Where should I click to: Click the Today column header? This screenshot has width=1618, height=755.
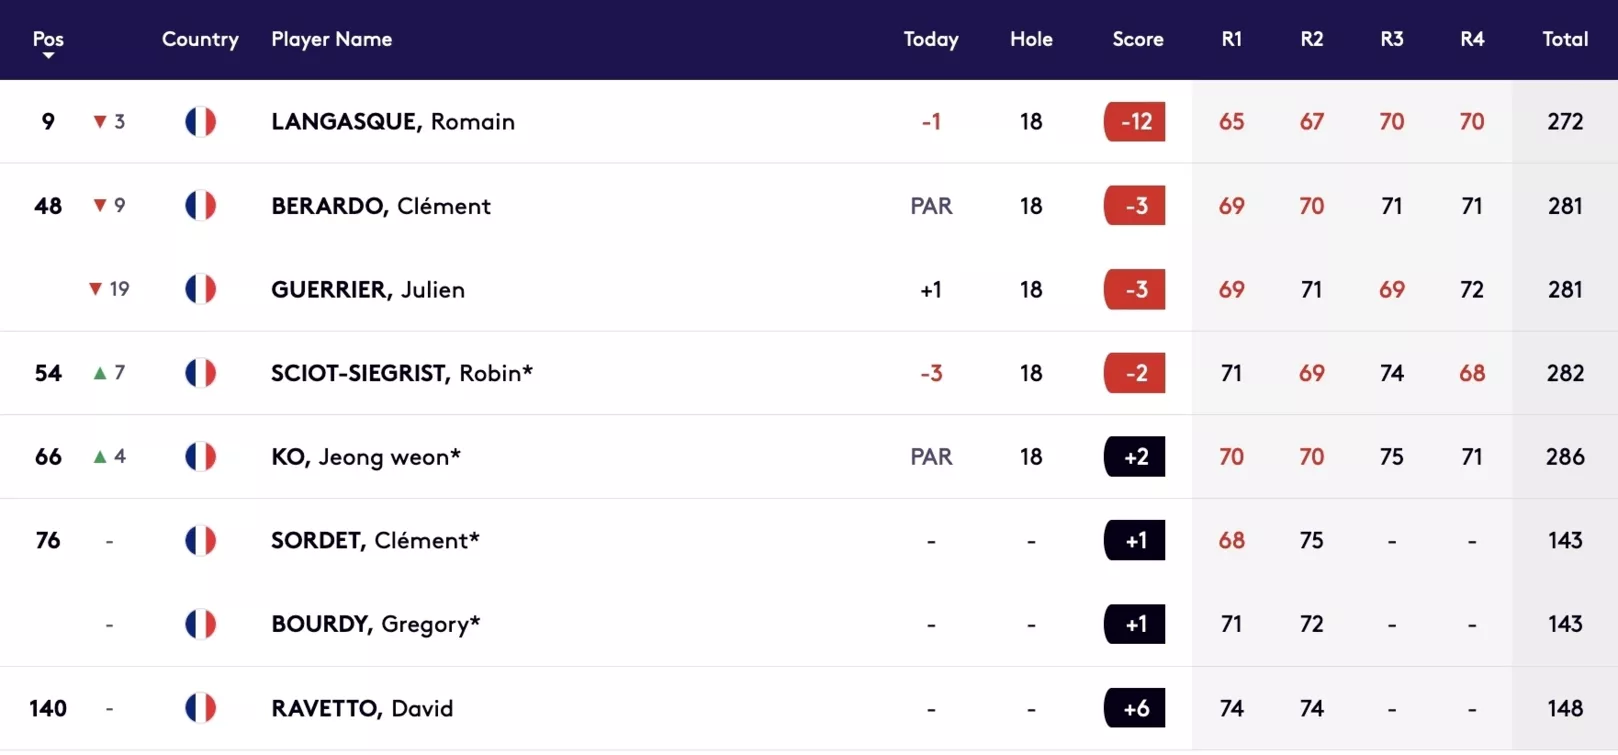pyautogui.click(x=931, y=39)
